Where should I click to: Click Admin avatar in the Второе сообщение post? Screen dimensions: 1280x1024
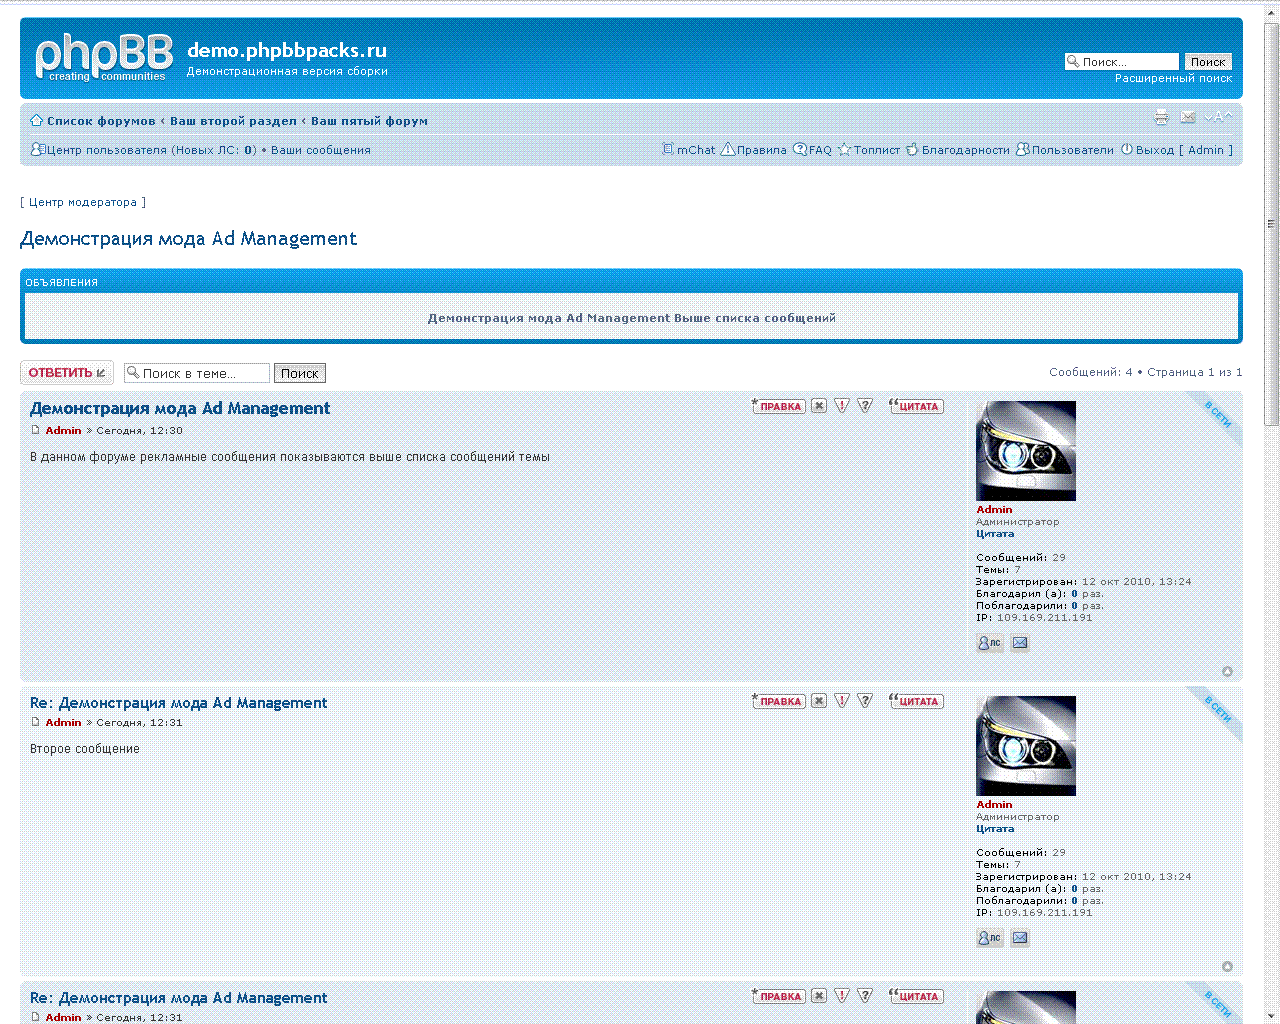[x=1026, y=746]
